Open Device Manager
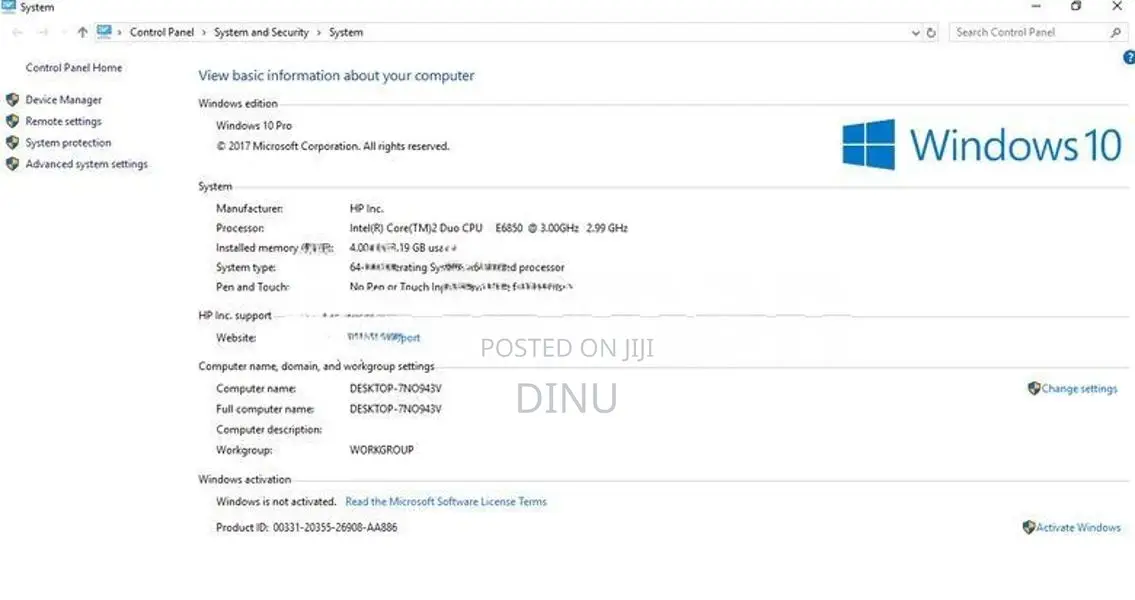Screen dimensions: 1135x600 [x=64, y=100]
